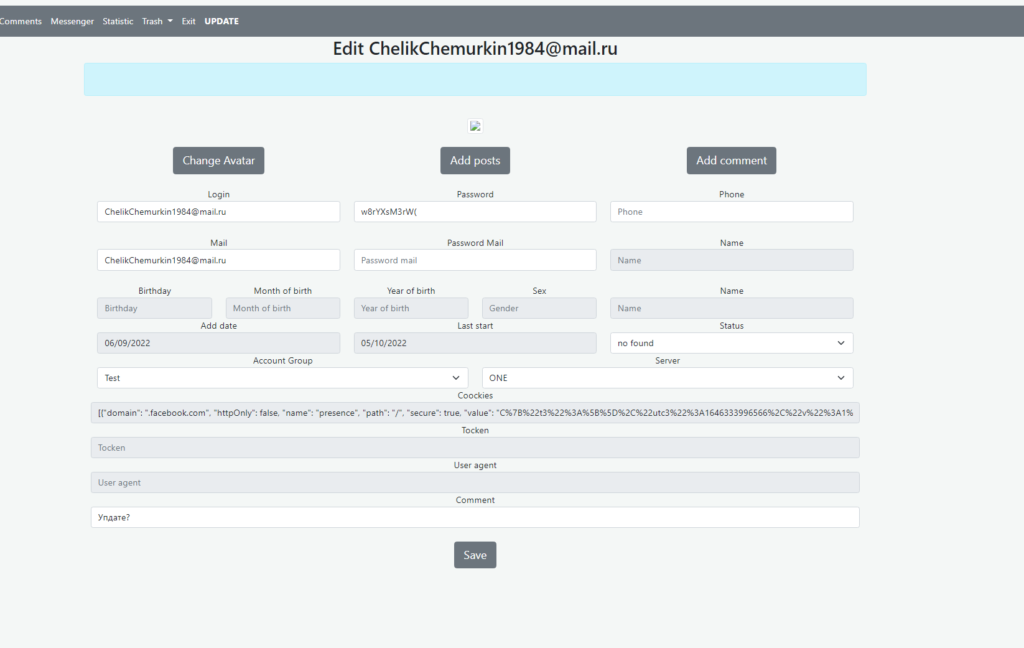The height and width of the screenshot is (648, 1024).
Task: Click the Tocken input field
Action: click(x=475, y=447)
